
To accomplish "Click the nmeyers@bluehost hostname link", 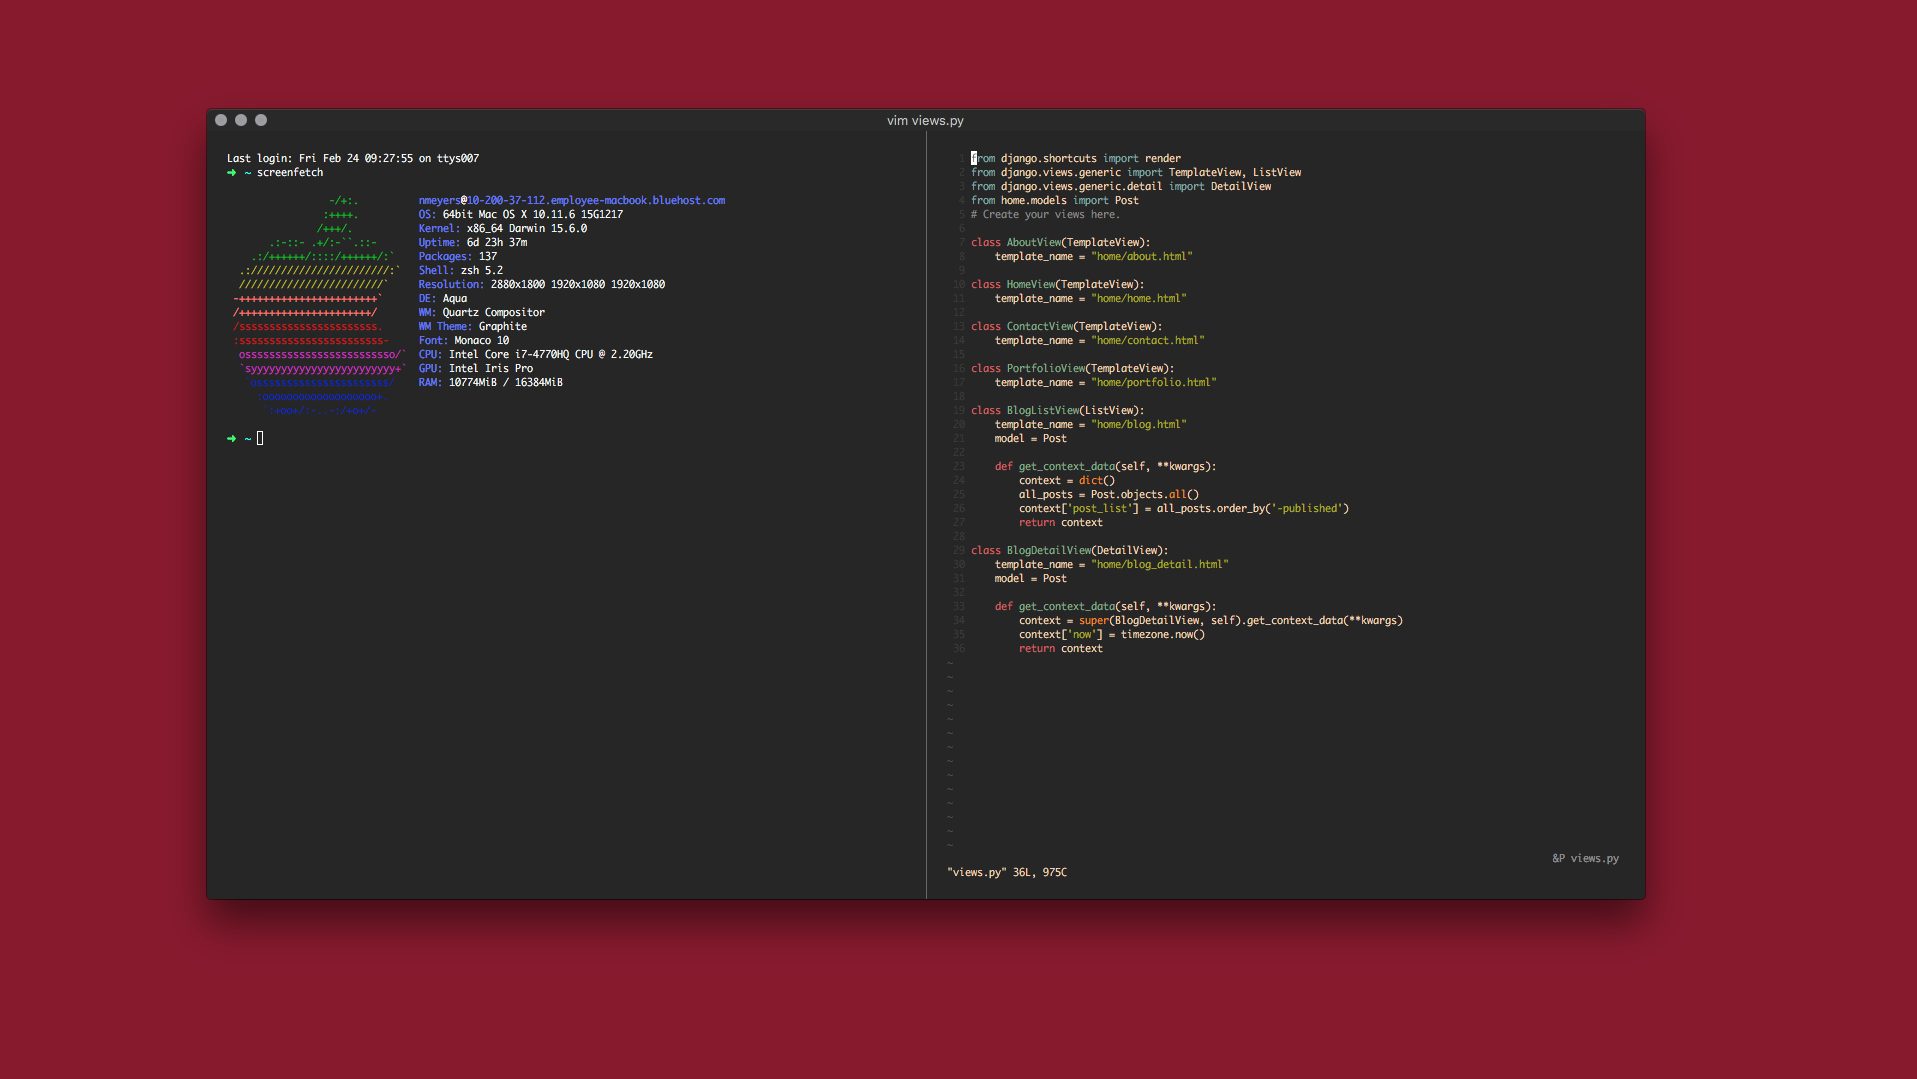I will pyautogui.click(x=570, y=200).
